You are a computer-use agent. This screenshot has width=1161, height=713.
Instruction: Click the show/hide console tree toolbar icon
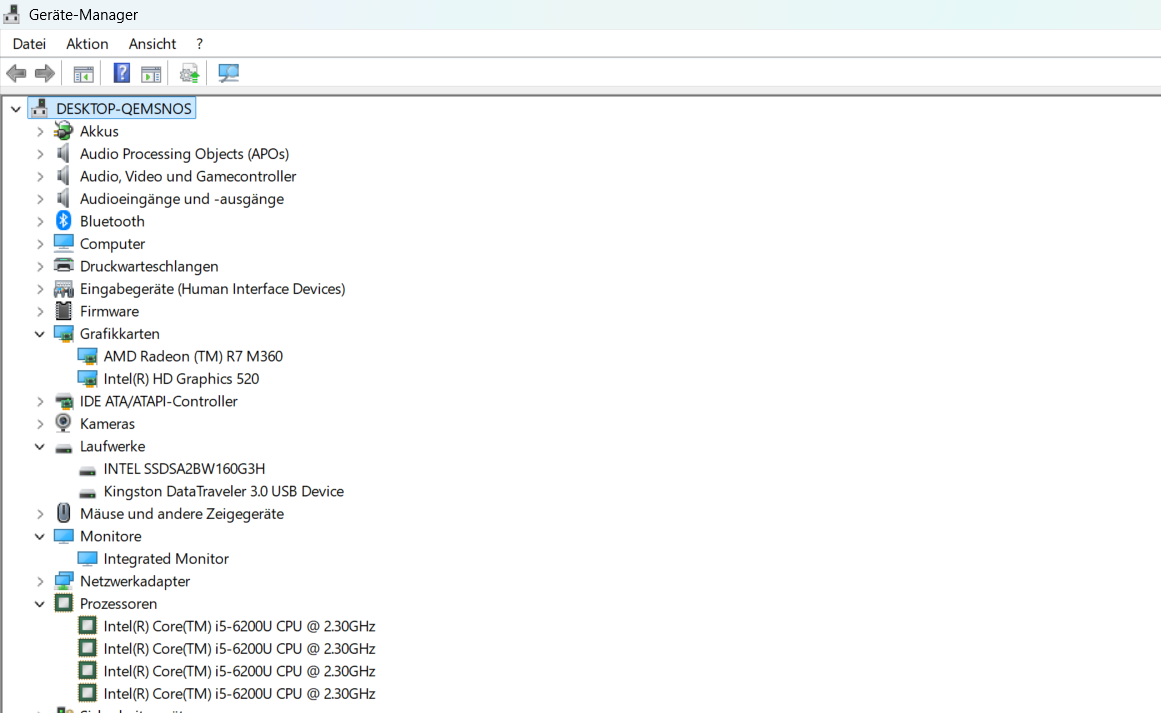point(83,73)
